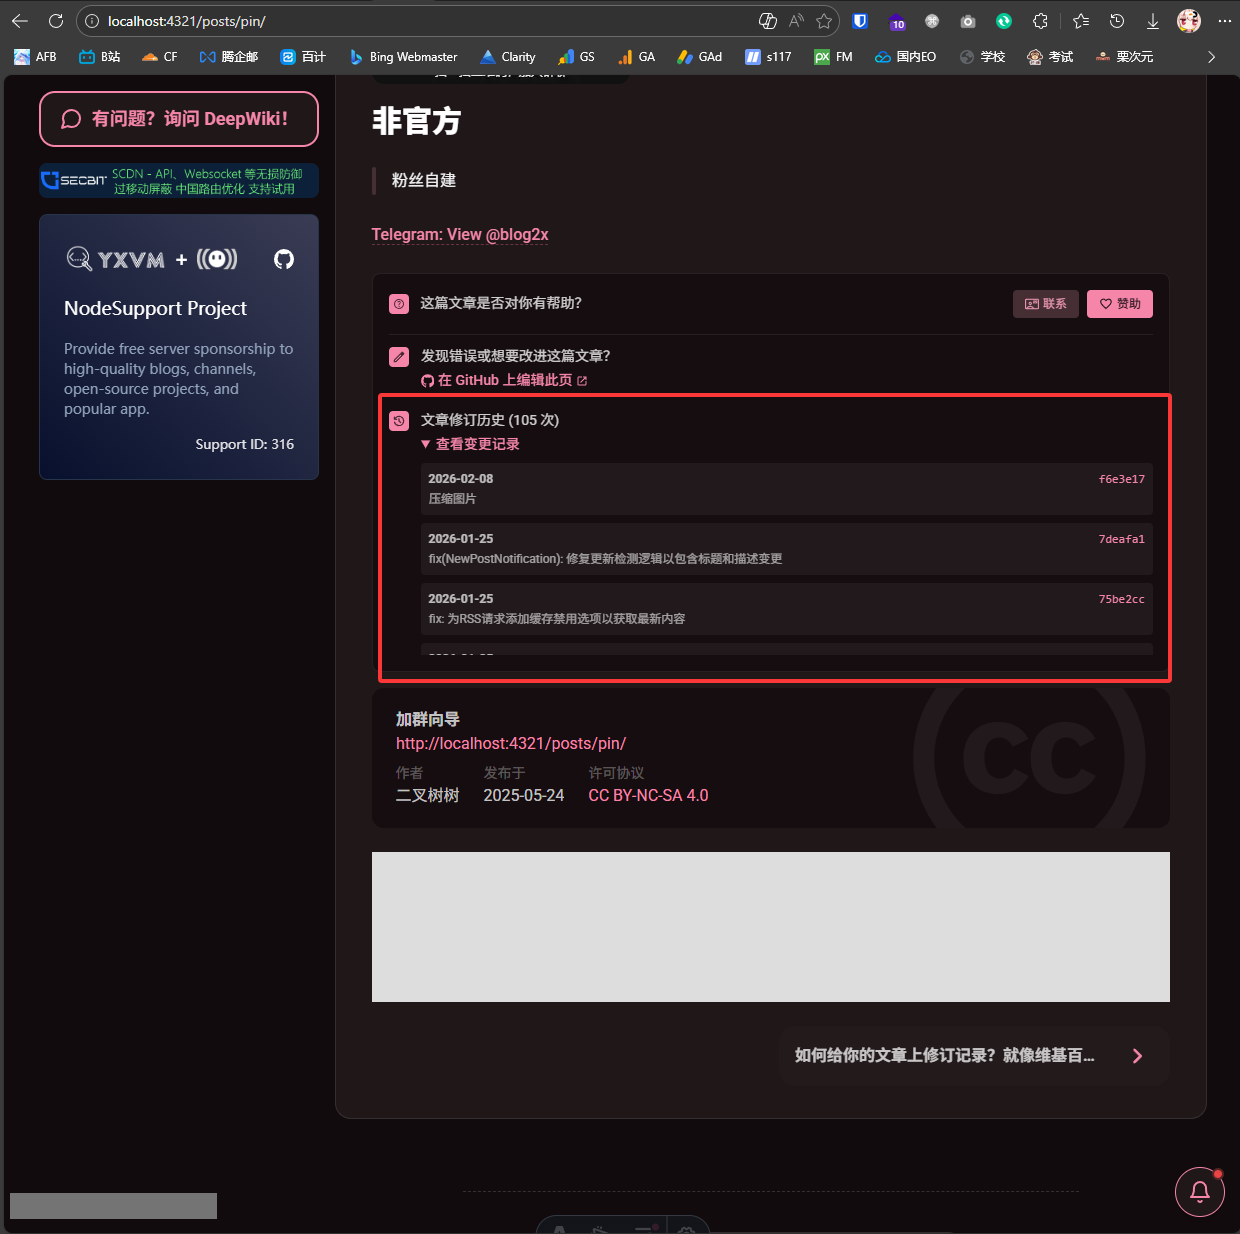The height and width of the screenshot is (1234, 1240).
Task: Click the CC BY-NC-SA 4.0 license link
Action: tap(648, 795)
